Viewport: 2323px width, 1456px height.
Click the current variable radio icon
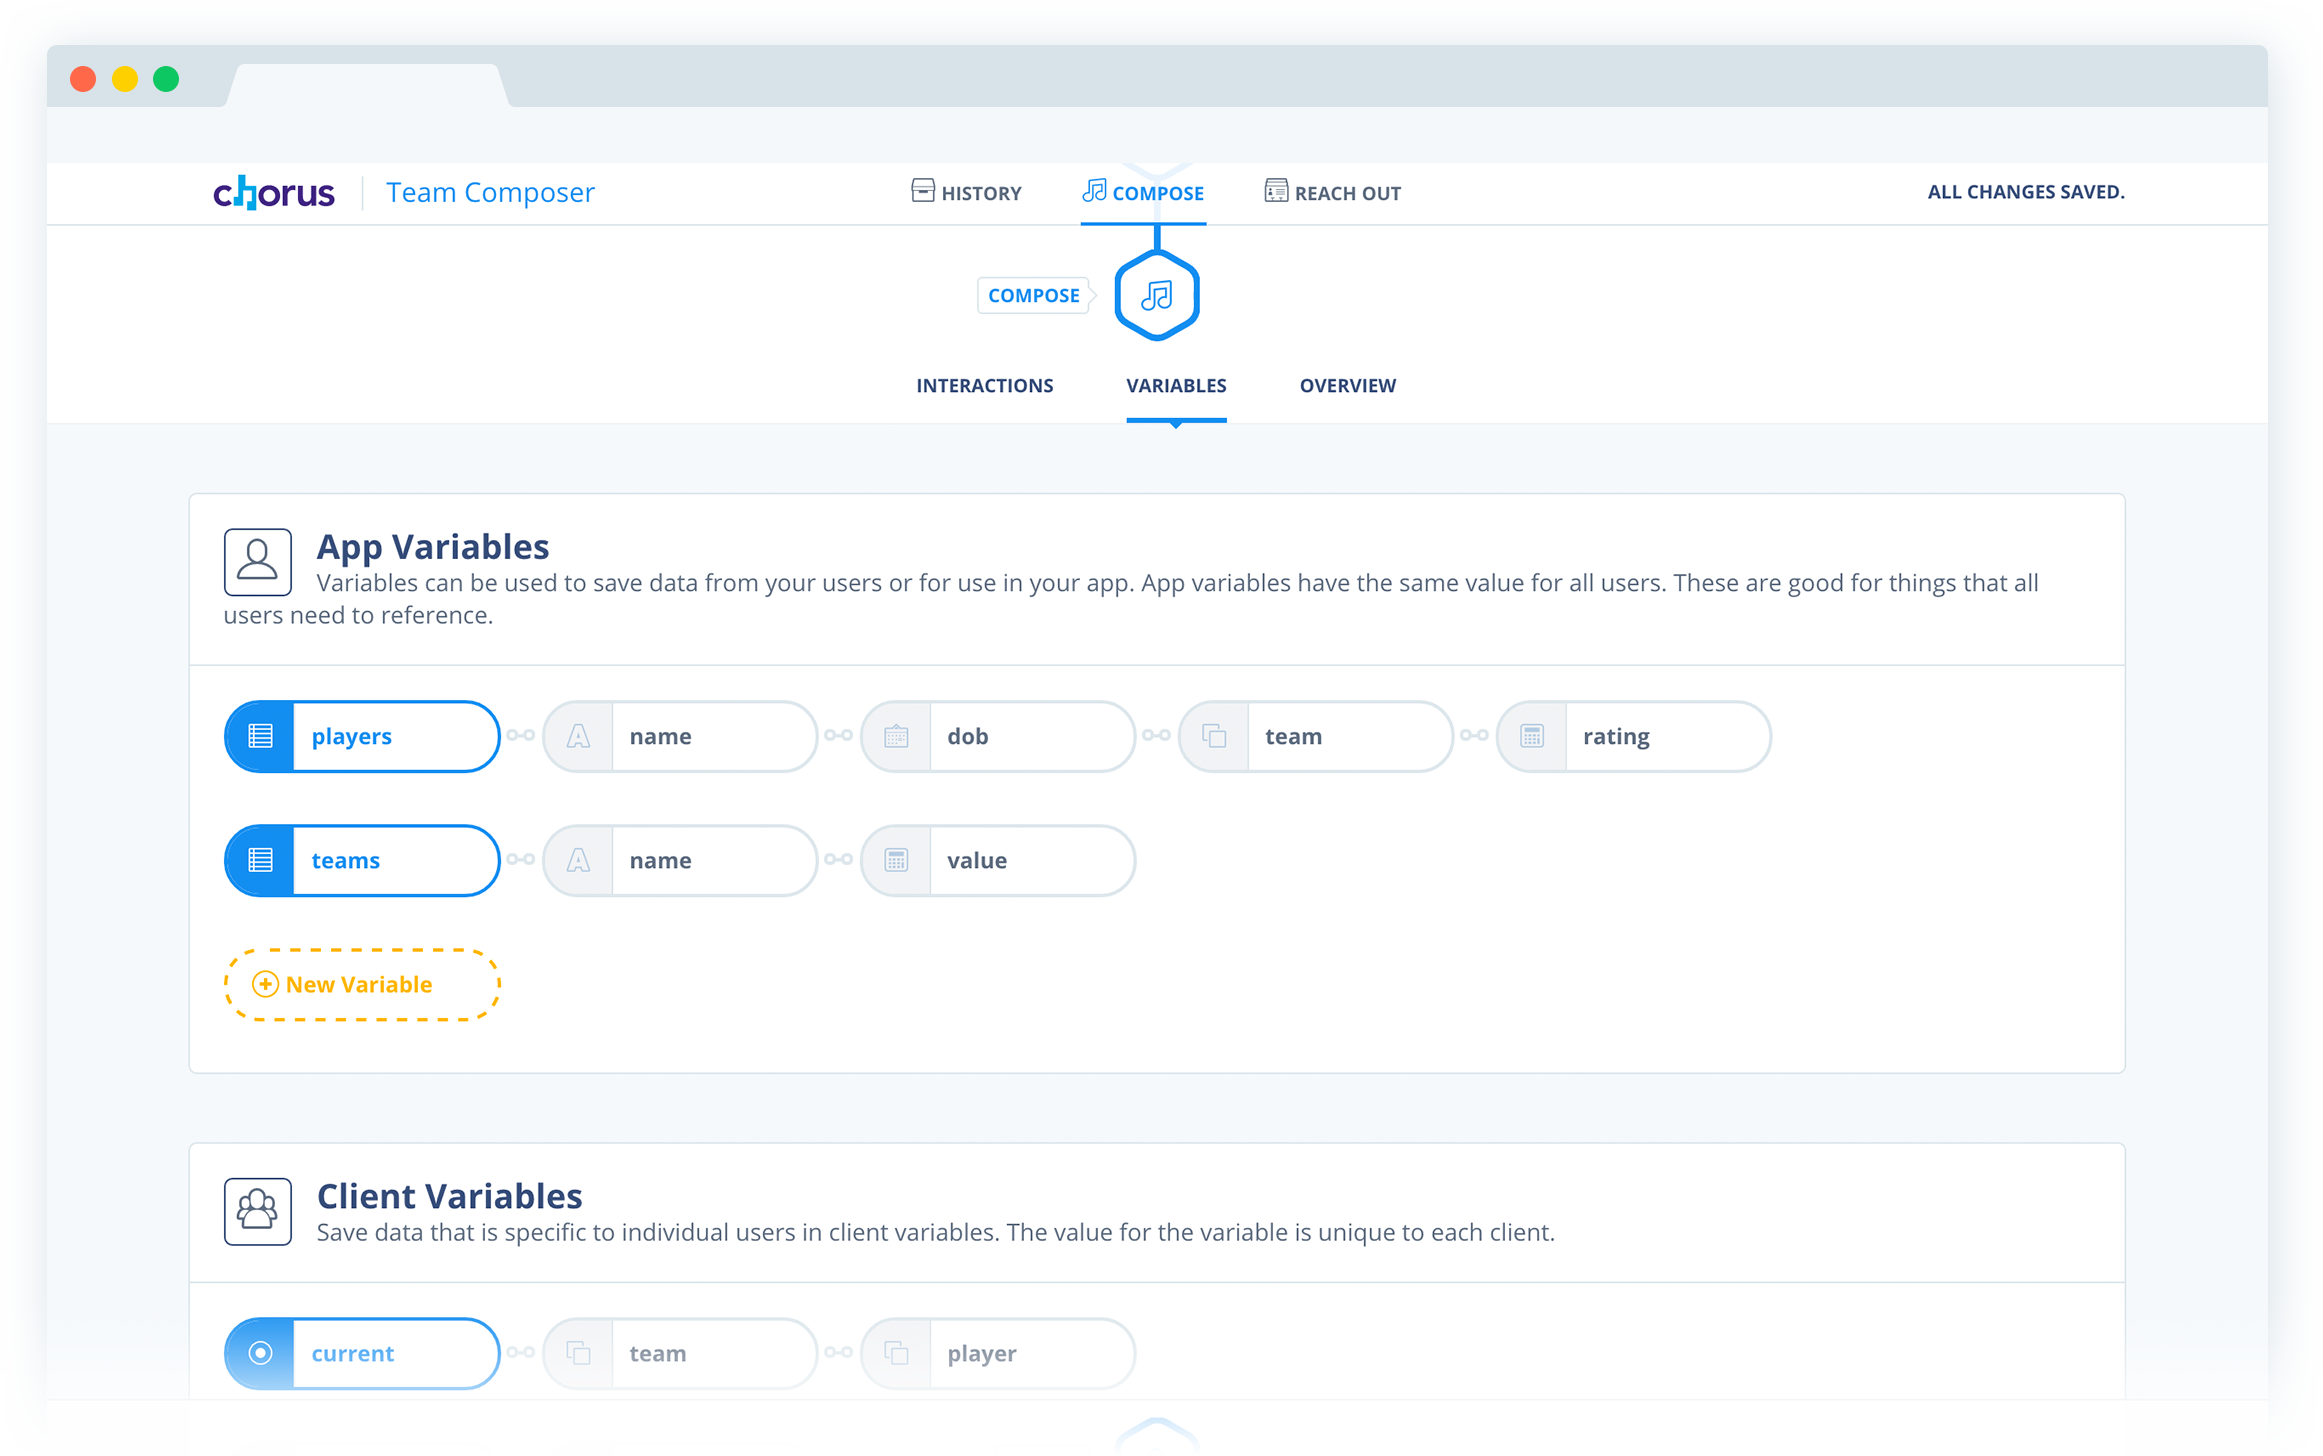[x=260, y=1353]
